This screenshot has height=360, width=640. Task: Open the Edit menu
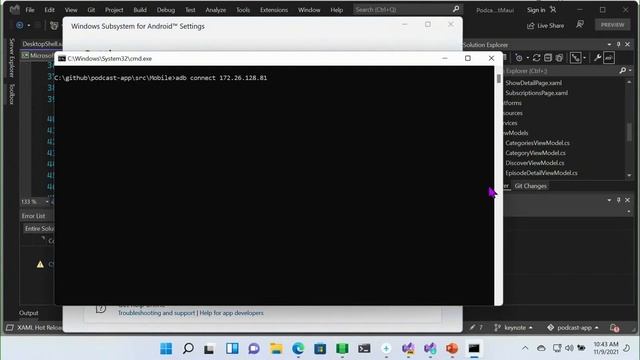point(49,10)
